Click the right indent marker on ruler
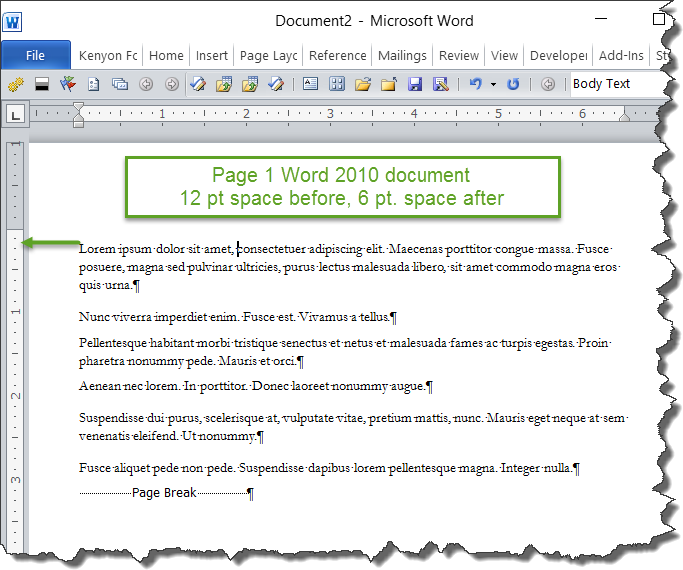 (624, 115)
